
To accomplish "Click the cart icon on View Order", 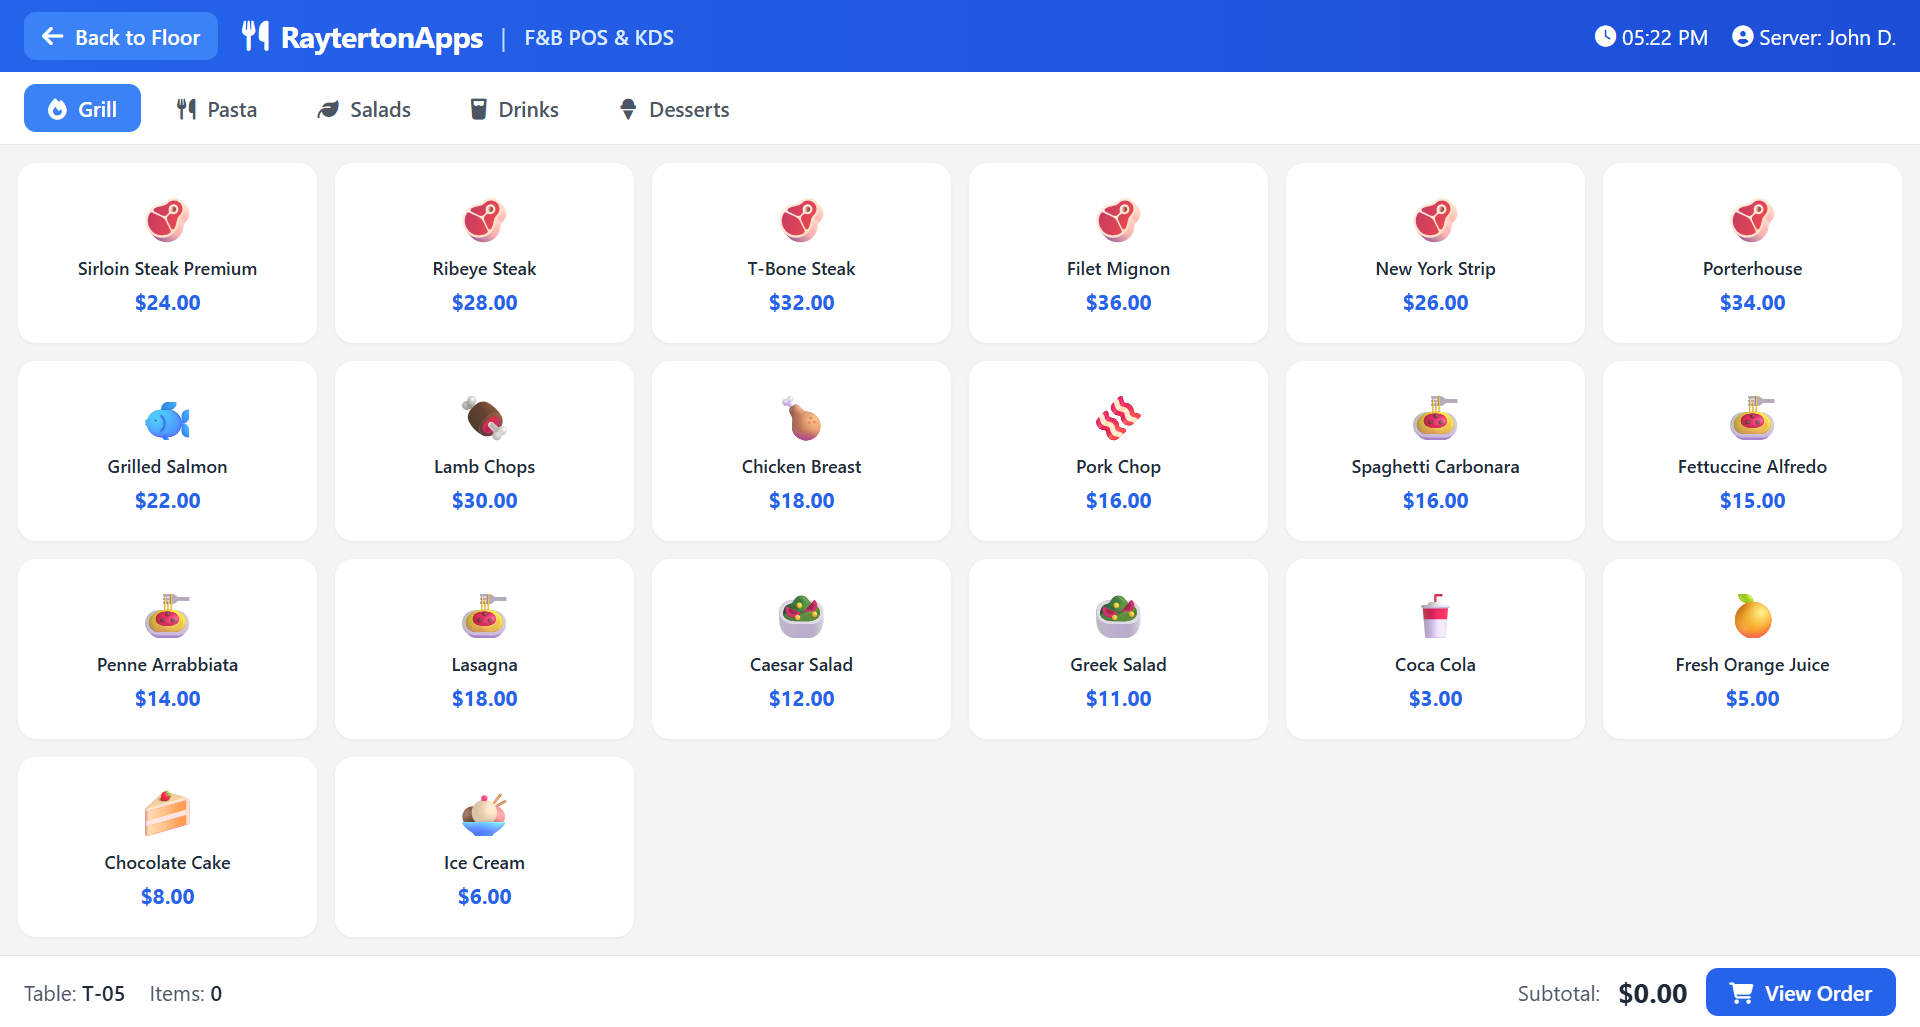I will [x=1742, y=992].
